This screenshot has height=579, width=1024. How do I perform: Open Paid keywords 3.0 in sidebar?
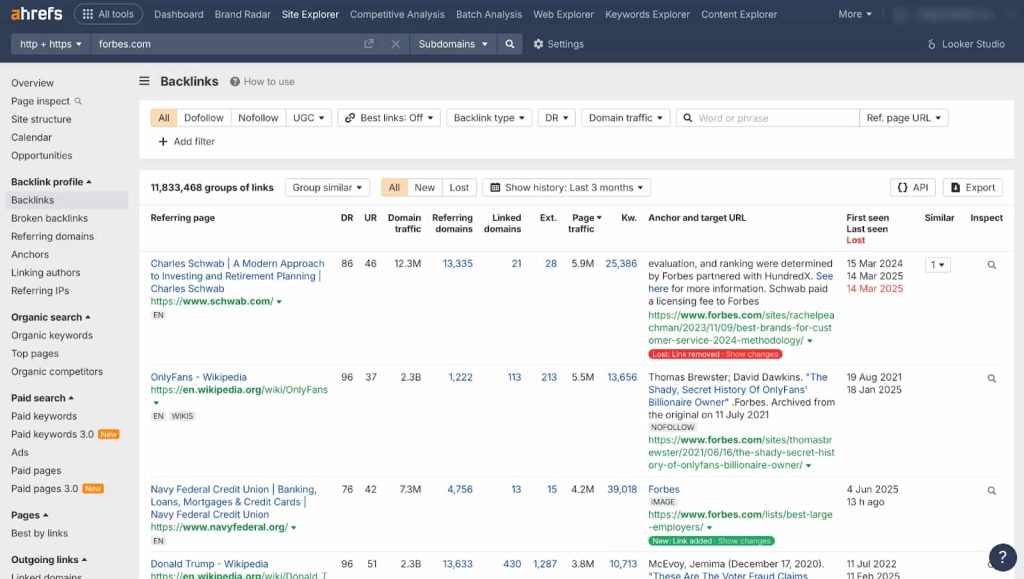(x=52, y=434)
